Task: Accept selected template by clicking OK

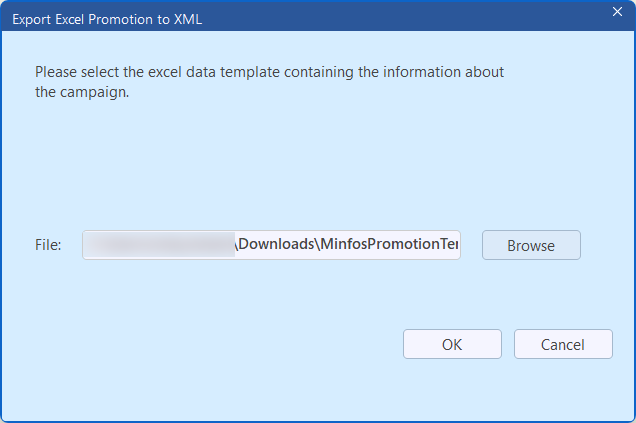Action: [452, 344]
